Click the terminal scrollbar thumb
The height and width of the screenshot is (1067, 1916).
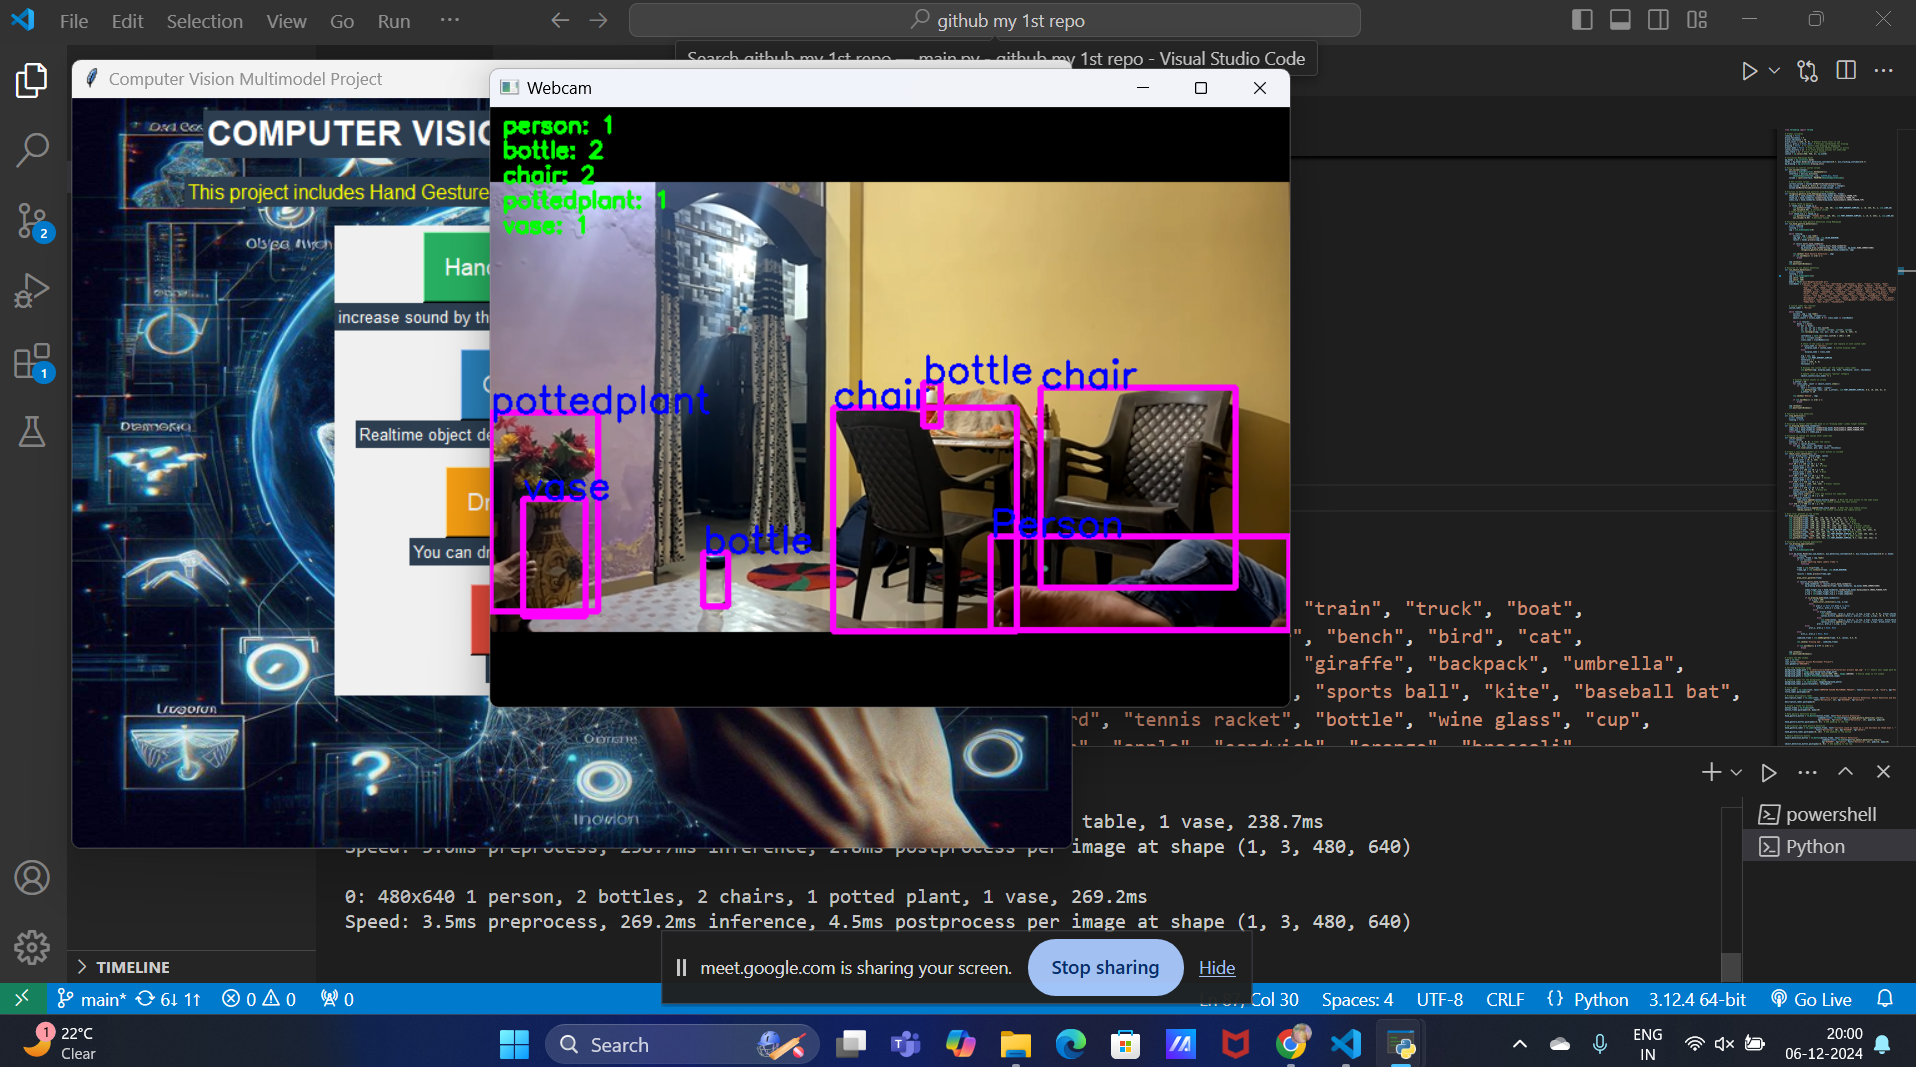[1730, 967]
